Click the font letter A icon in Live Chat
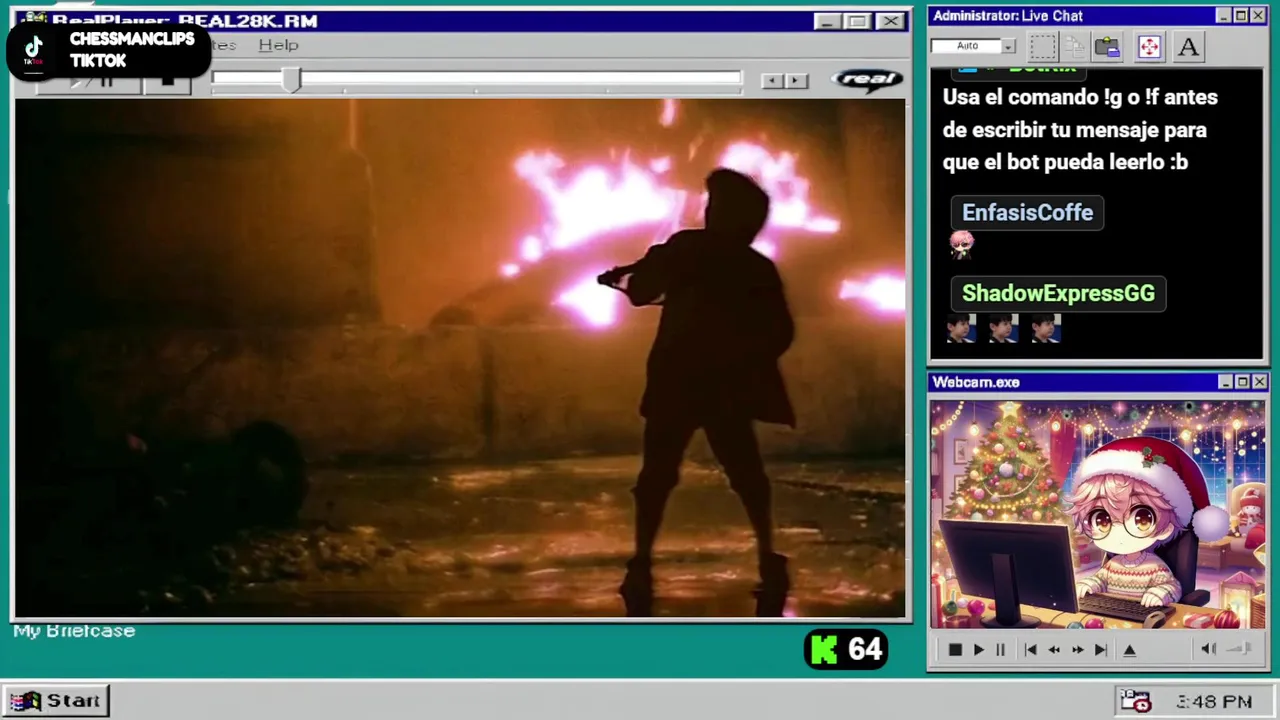The width and height of the screenshot is (1280, 720). coord(1188,47)
